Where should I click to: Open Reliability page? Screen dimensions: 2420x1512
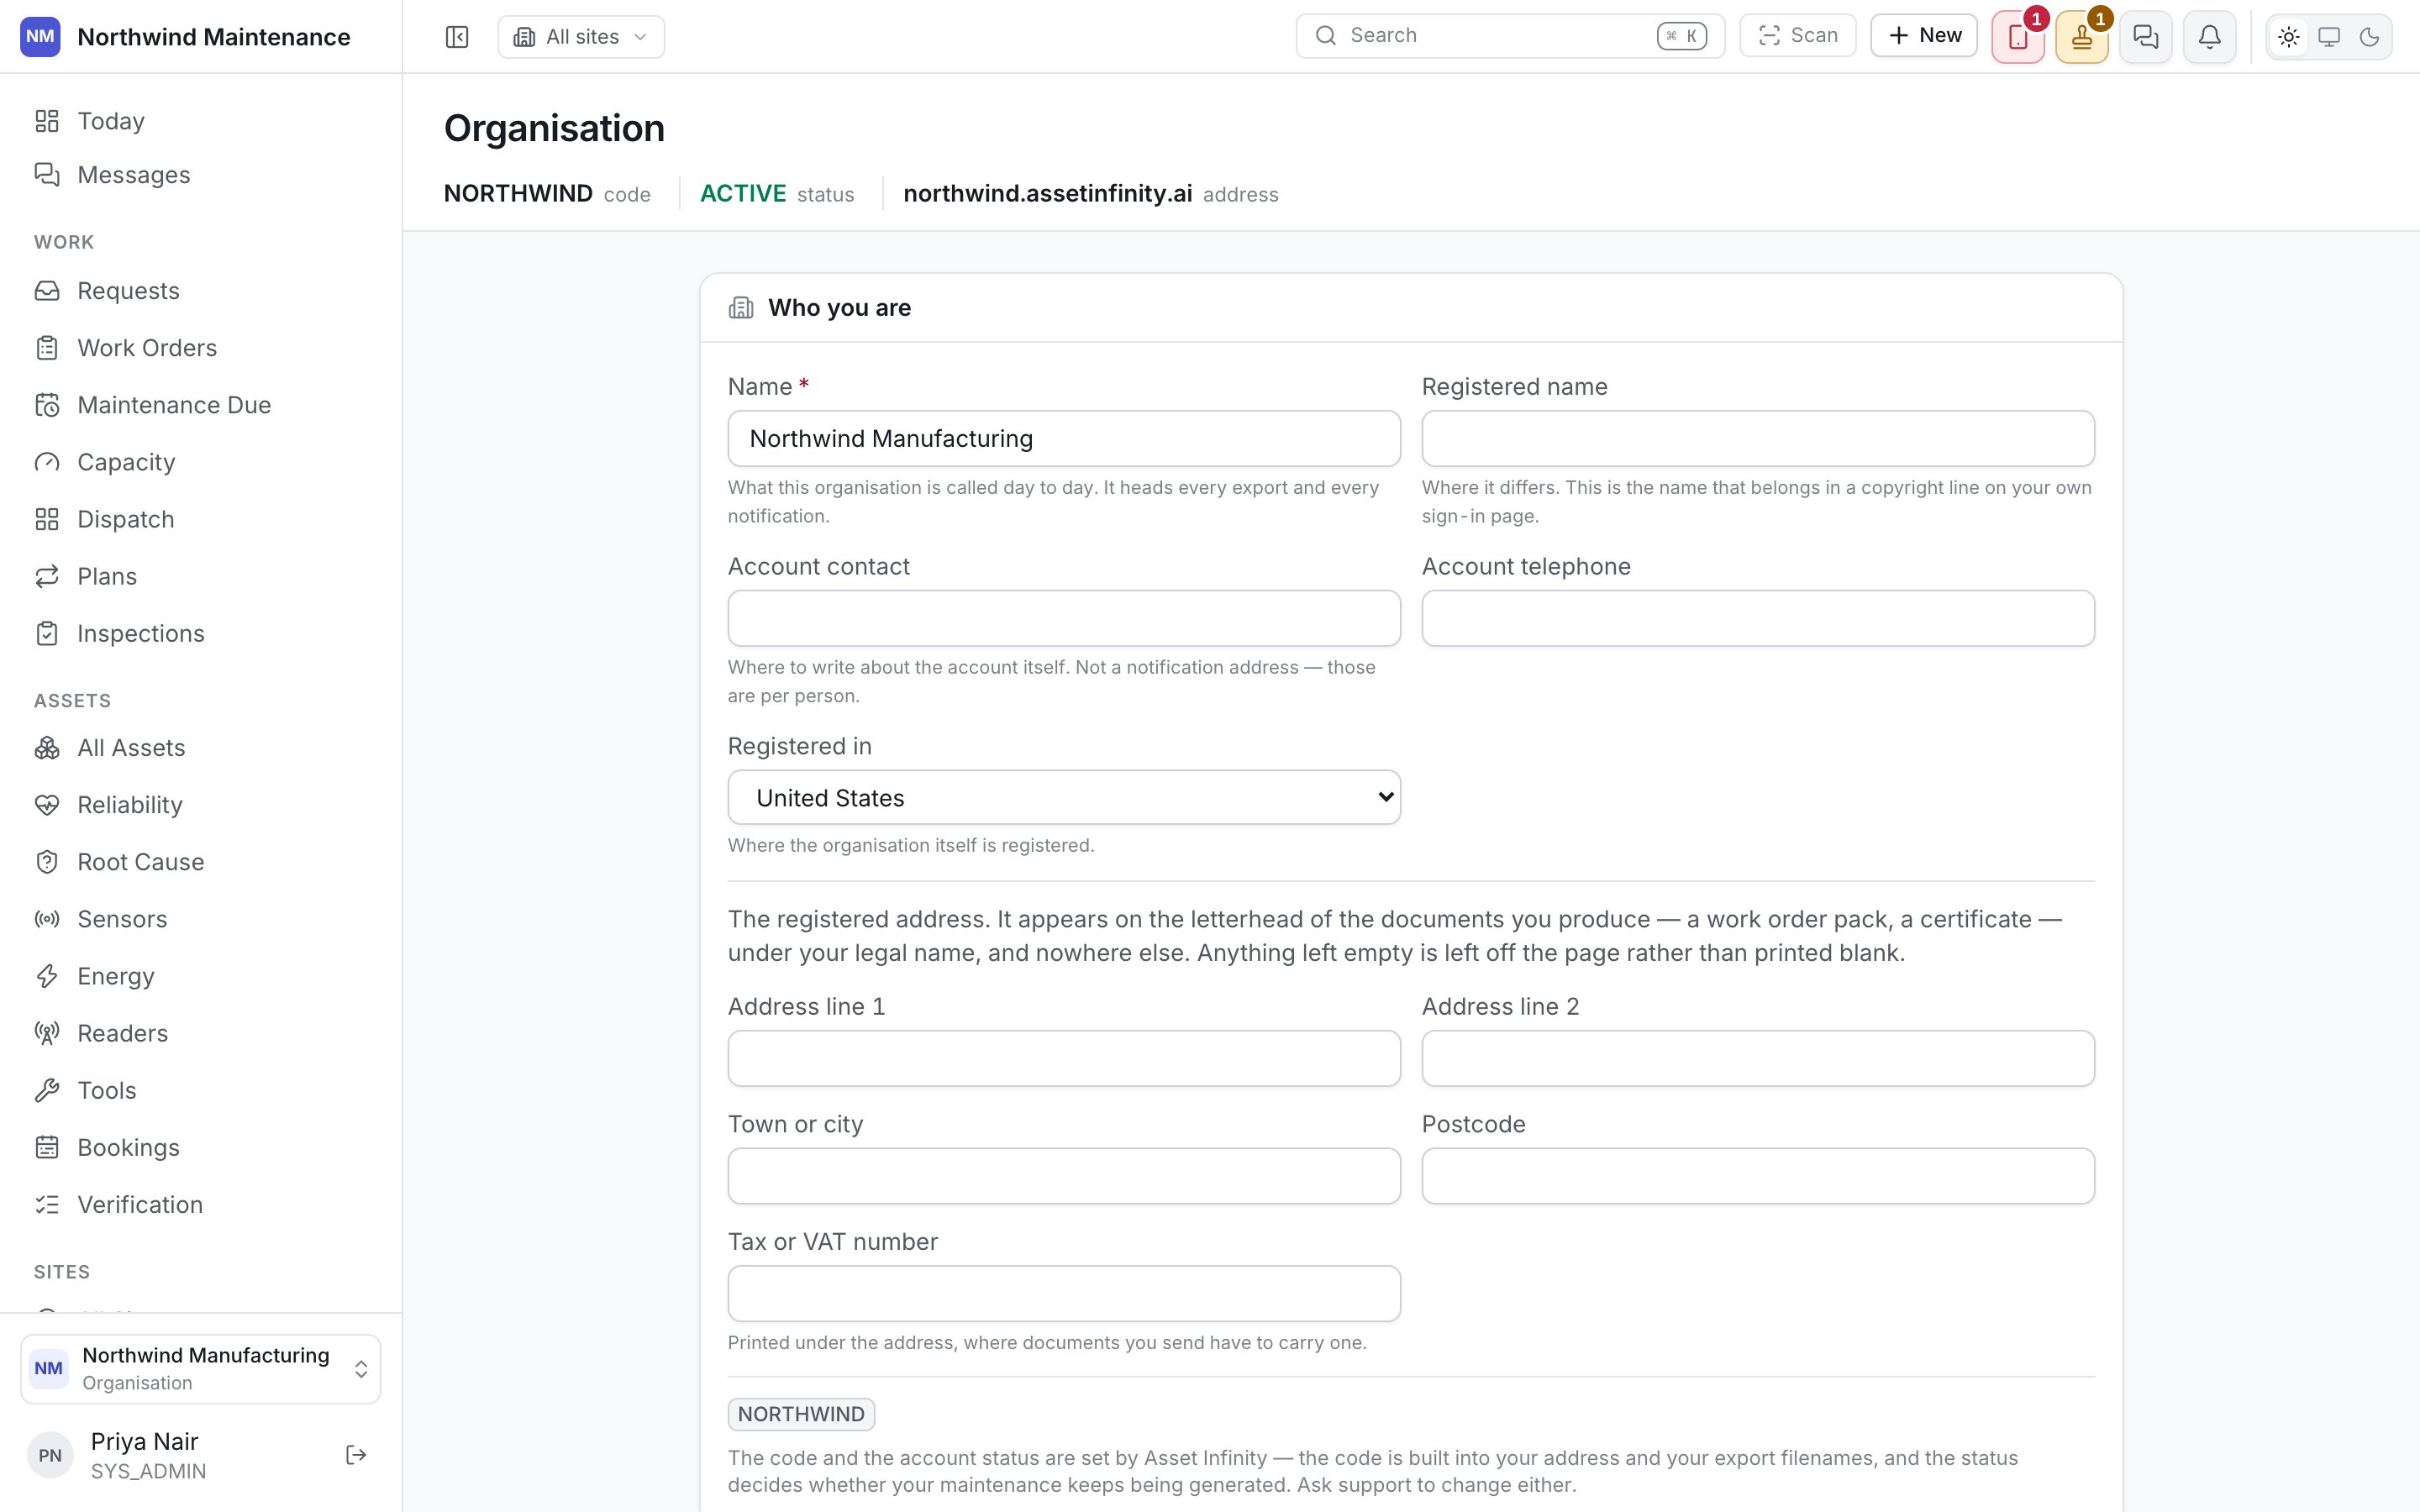(201, 805)
